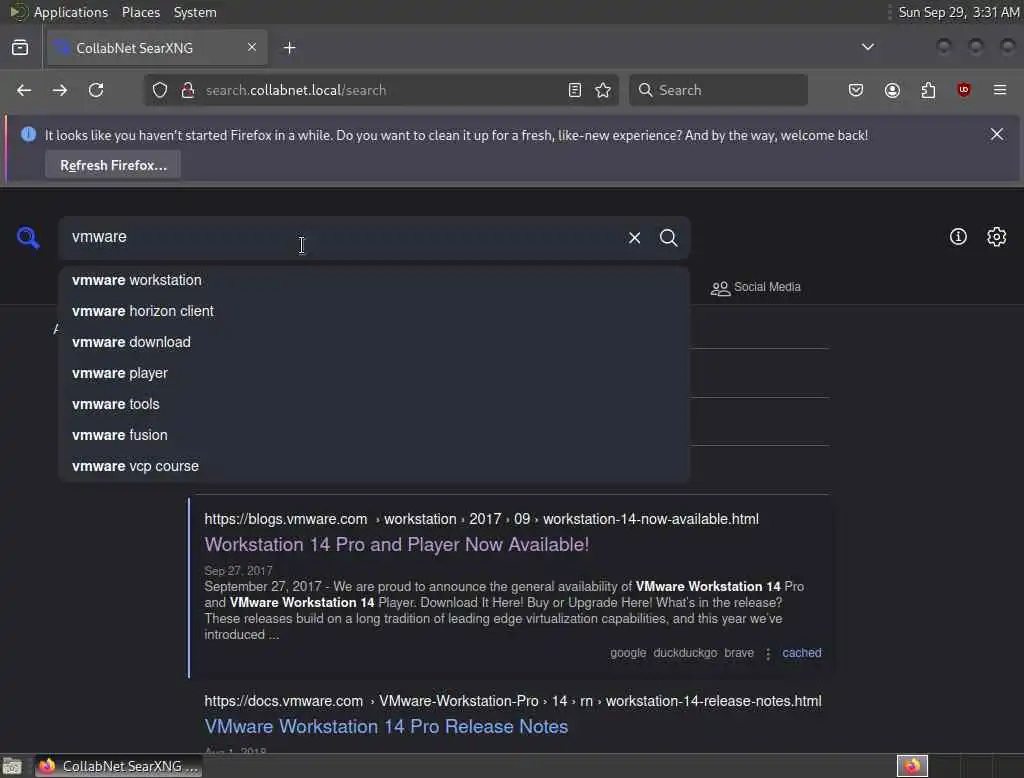Click the Firefox View icon beside the tab
Screen dimensions: 1024x778
20,48
